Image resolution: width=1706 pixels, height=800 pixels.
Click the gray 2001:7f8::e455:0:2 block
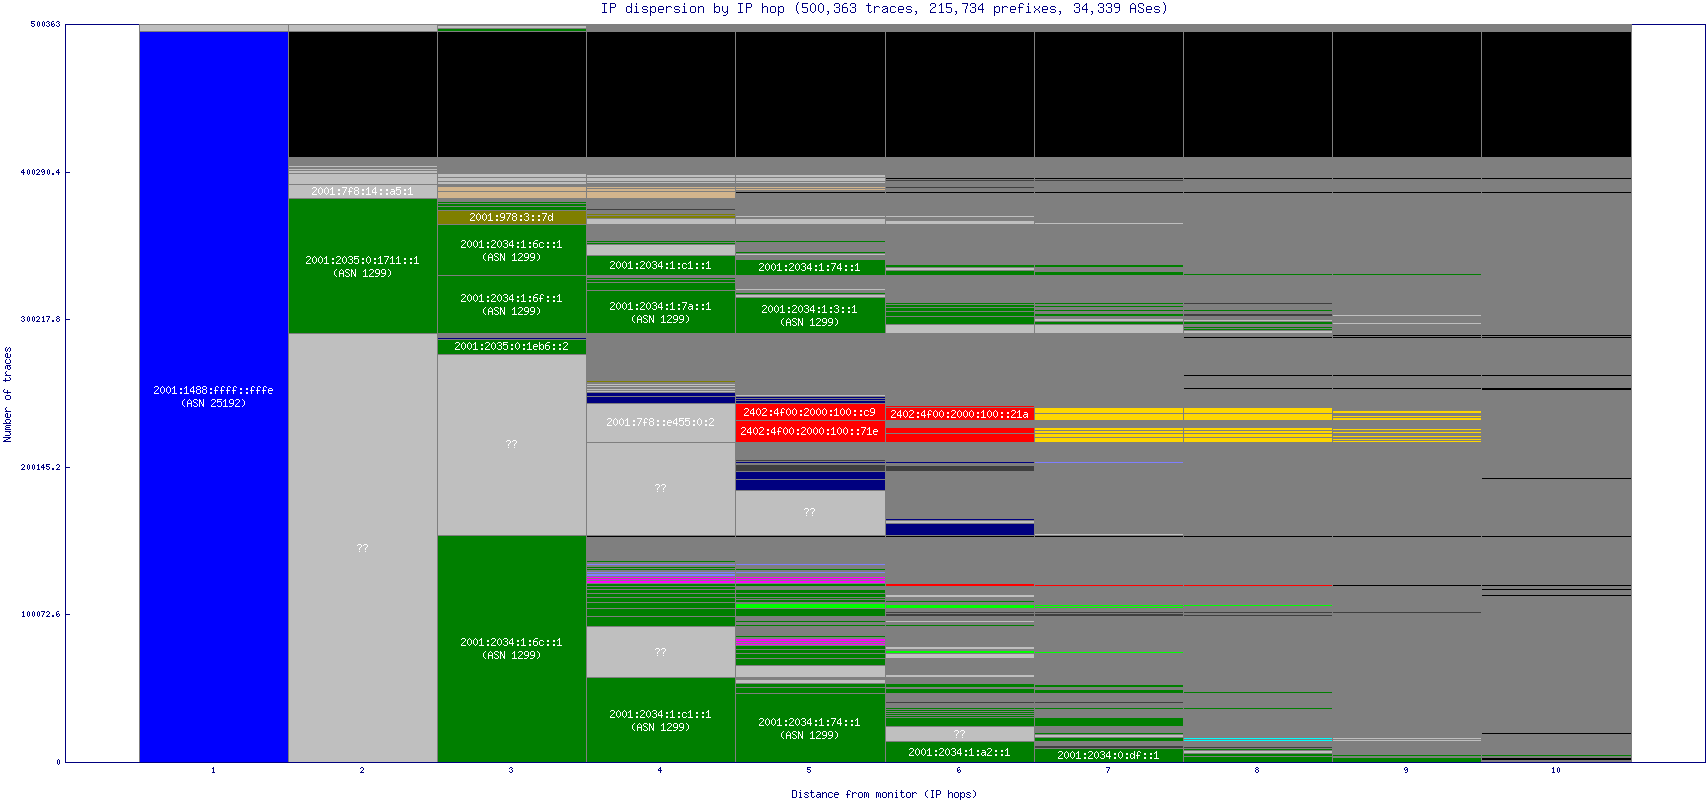tap(660, 422)
